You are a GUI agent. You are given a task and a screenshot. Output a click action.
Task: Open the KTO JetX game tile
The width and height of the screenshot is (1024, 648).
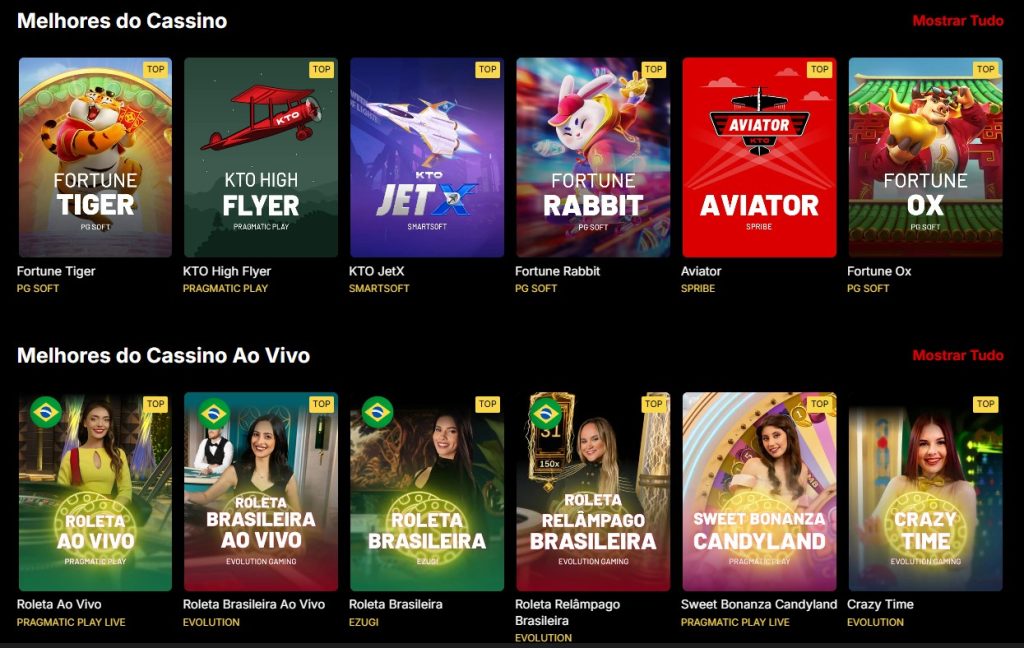(x=427, y=157)
